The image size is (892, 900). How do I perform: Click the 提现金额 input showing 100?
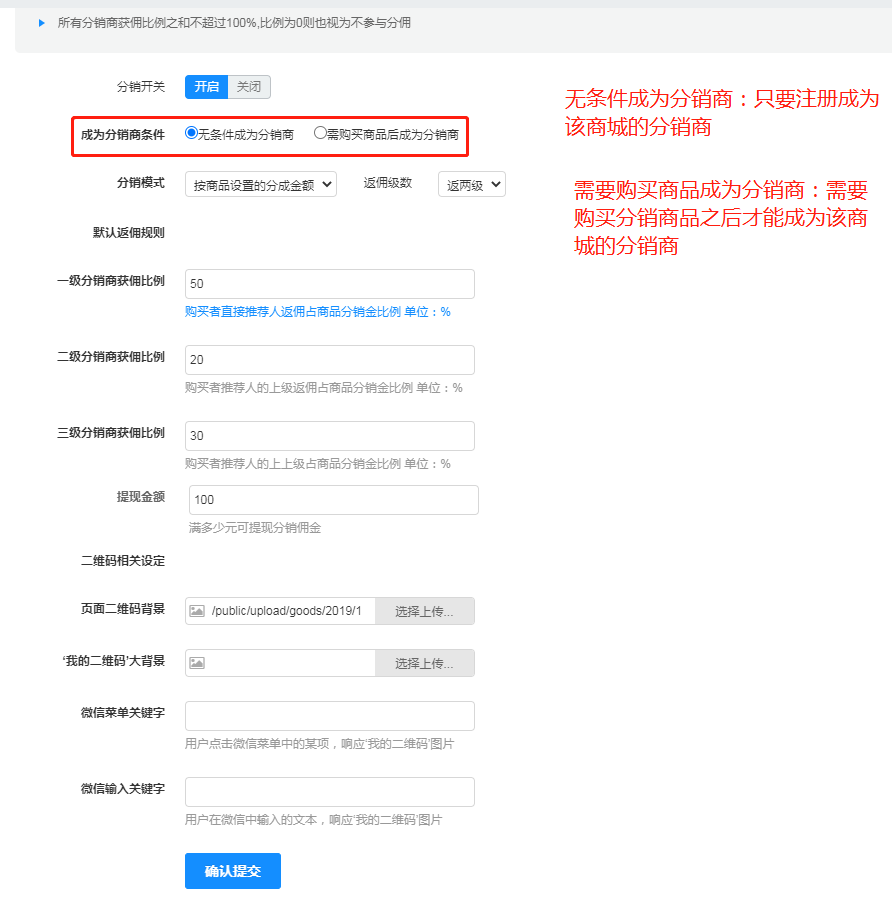pos(333,500)
